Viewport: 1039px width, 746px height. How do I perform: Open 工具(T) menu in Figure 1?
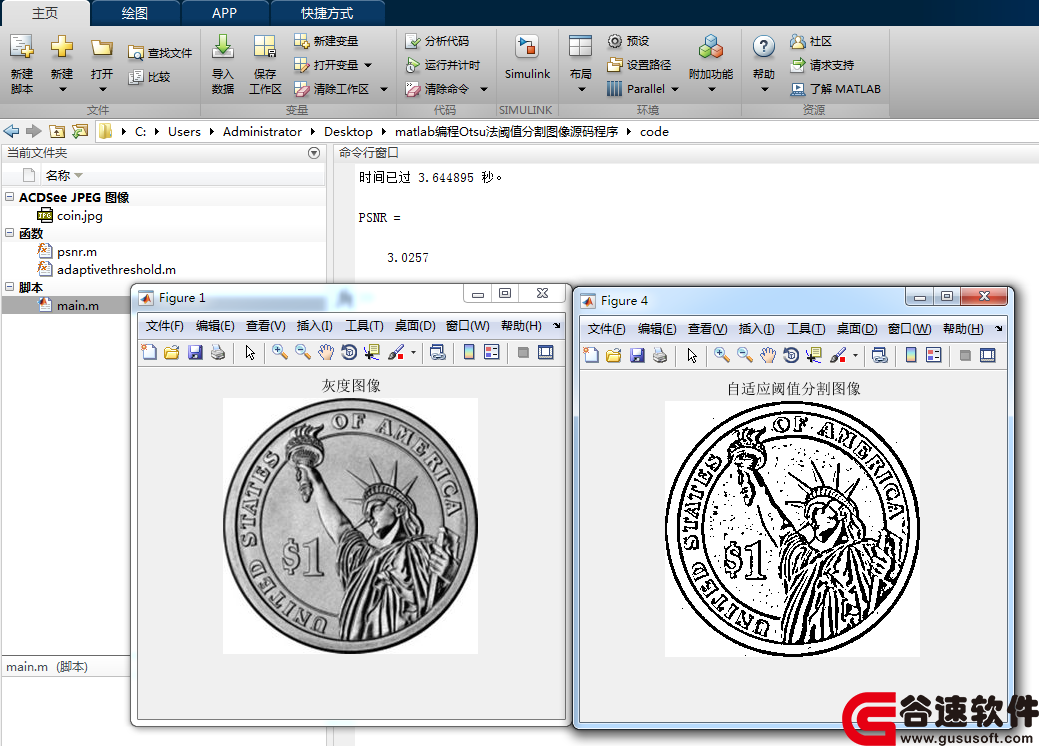click(364, 325)
